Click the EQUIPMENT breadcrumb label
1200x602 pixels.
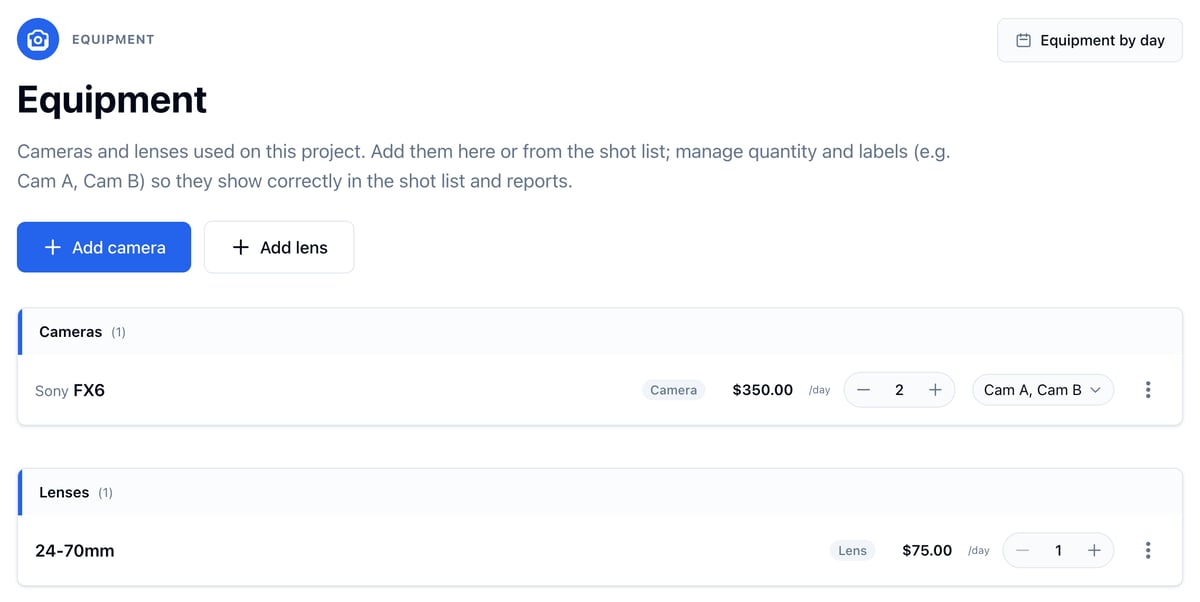(x=113, y=40)
